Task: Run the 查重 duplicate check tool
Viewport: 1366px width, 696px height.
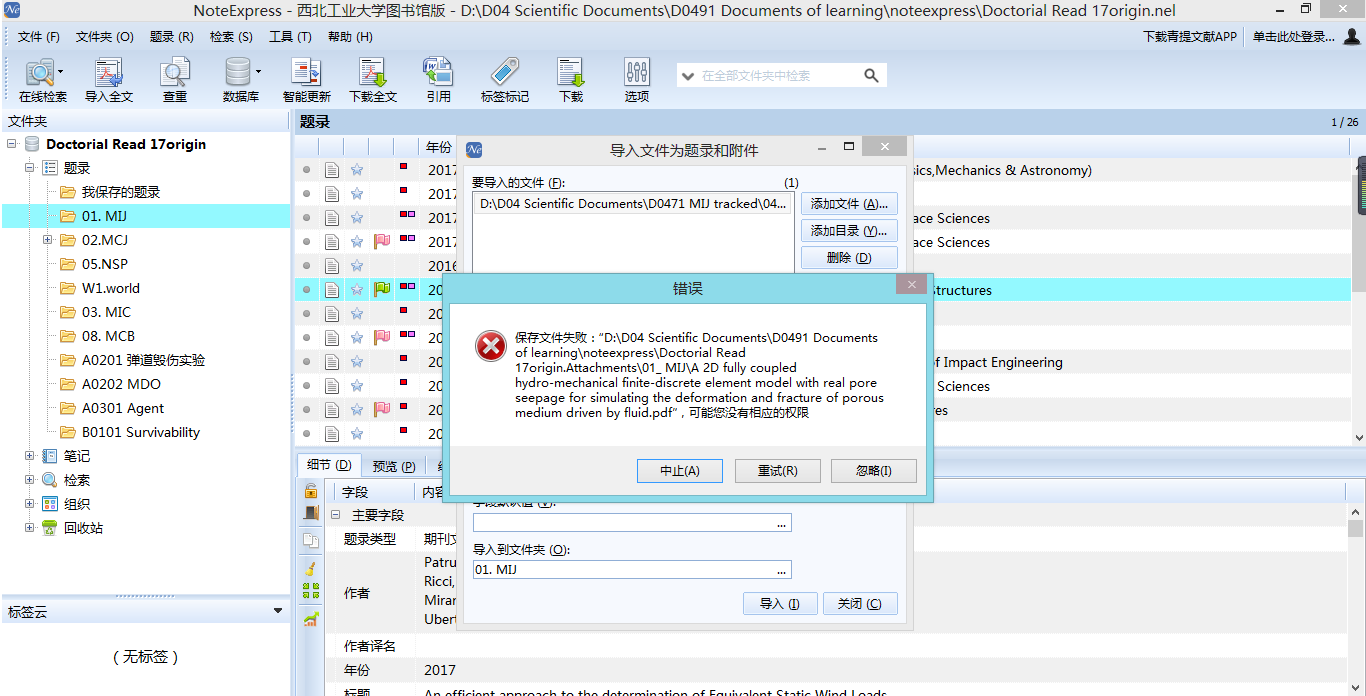Action: [175, 80]
